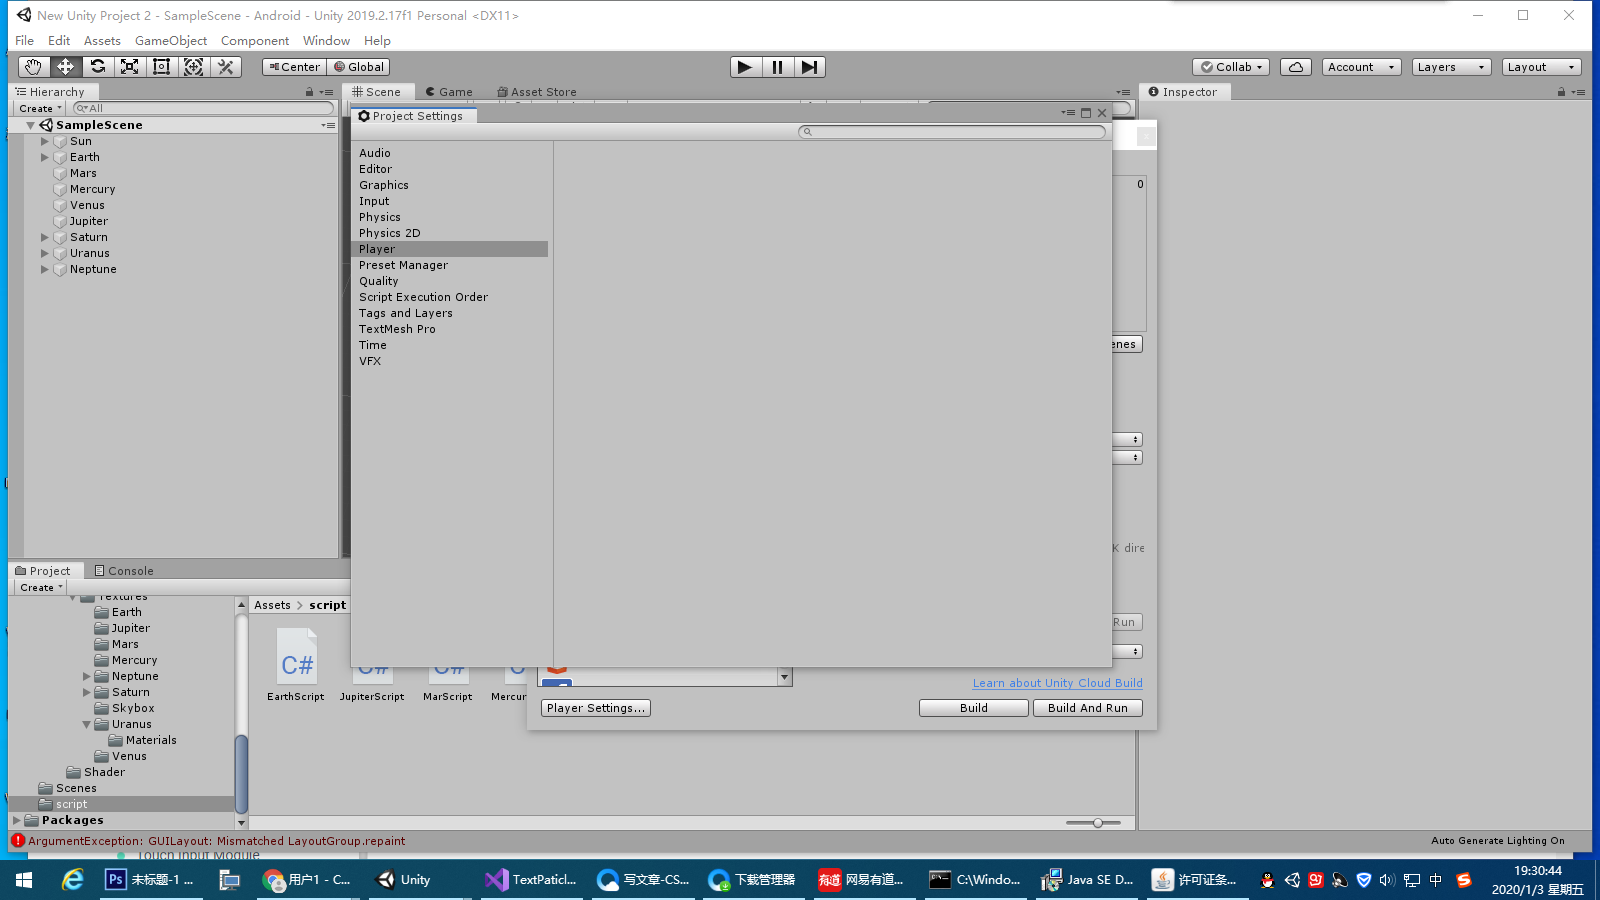Expand the Sun object

point(45,141)
